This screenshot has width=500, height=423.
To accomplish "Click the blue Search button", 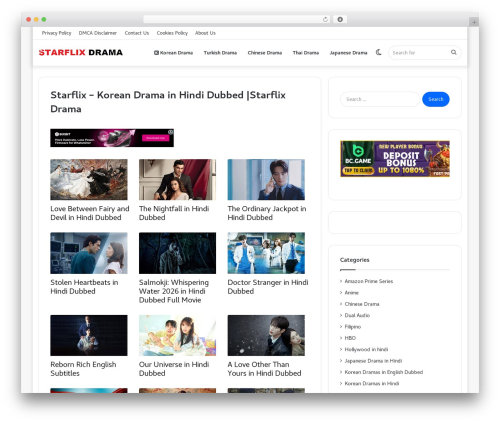I will coord(436,99).
